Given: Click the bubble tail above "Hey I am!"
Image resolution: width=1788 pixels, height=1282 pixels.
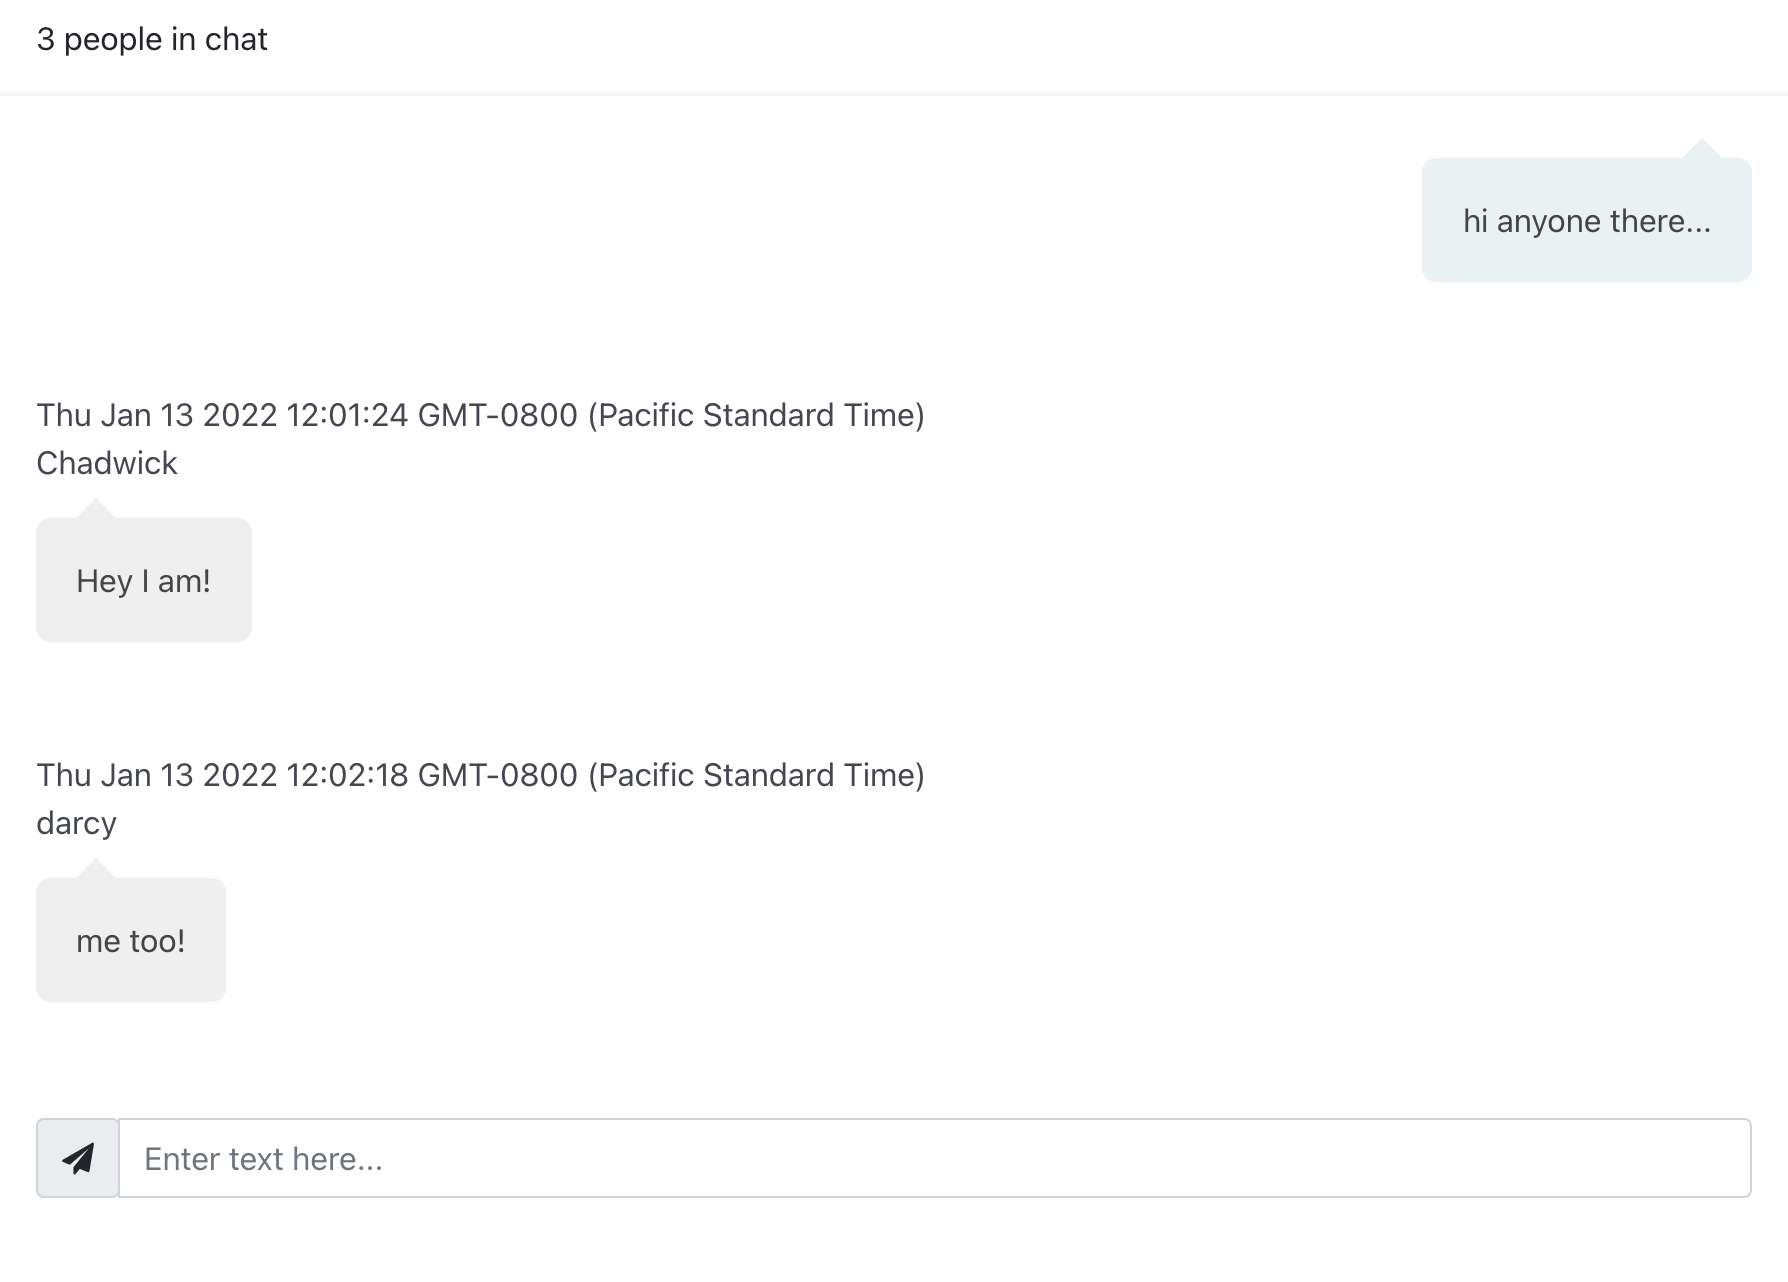Looking at the screenshot, I should click(x=96, y=510).
